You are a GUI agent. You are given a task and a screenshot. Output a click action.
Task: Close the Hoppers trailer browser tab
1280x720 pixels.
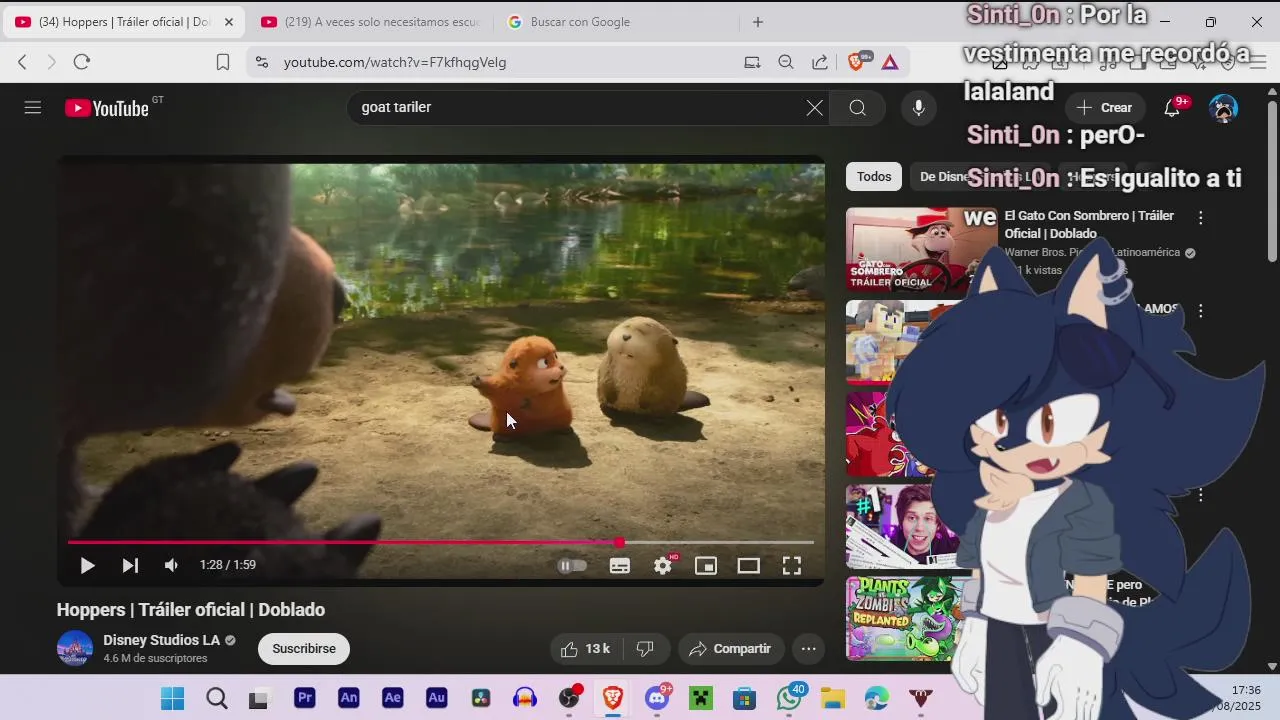coord(229,22)
